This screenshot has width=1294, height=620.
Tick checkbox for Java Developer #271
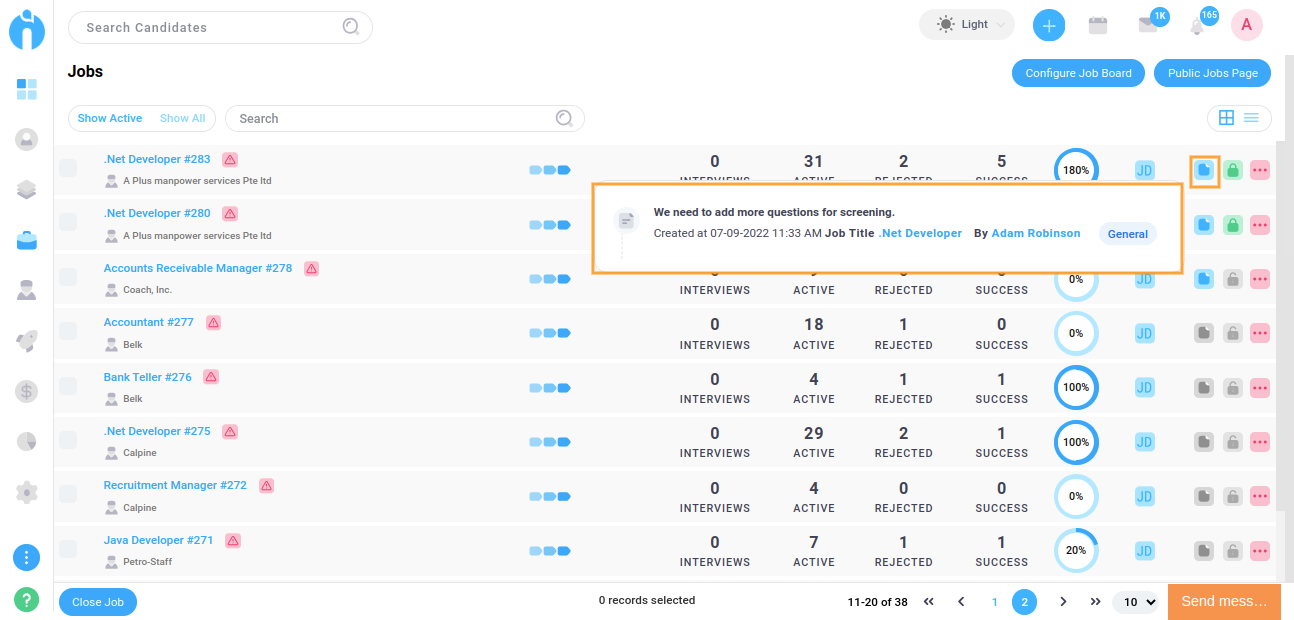click(x=68, y=549)
